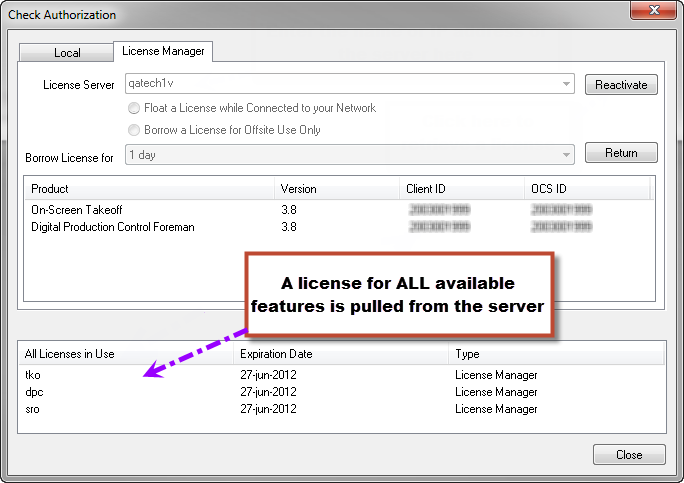Click the Close button
684x483 pixels.
[629, 455]
